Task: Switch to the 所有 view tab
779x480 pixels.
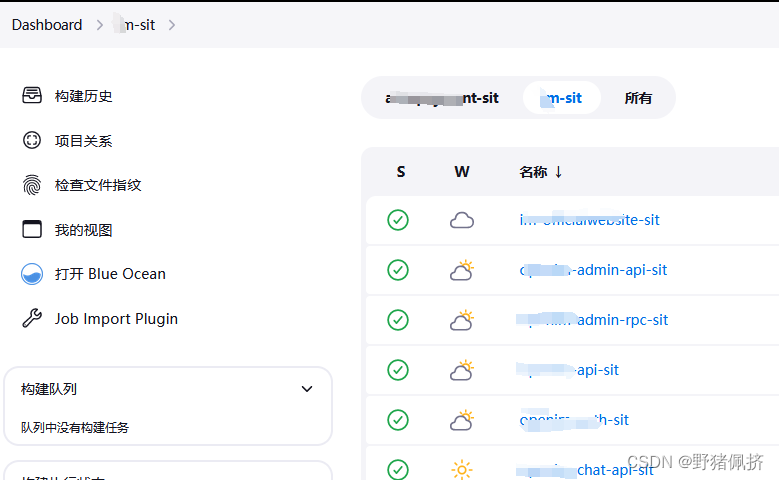Action: (x=638, y=98)
